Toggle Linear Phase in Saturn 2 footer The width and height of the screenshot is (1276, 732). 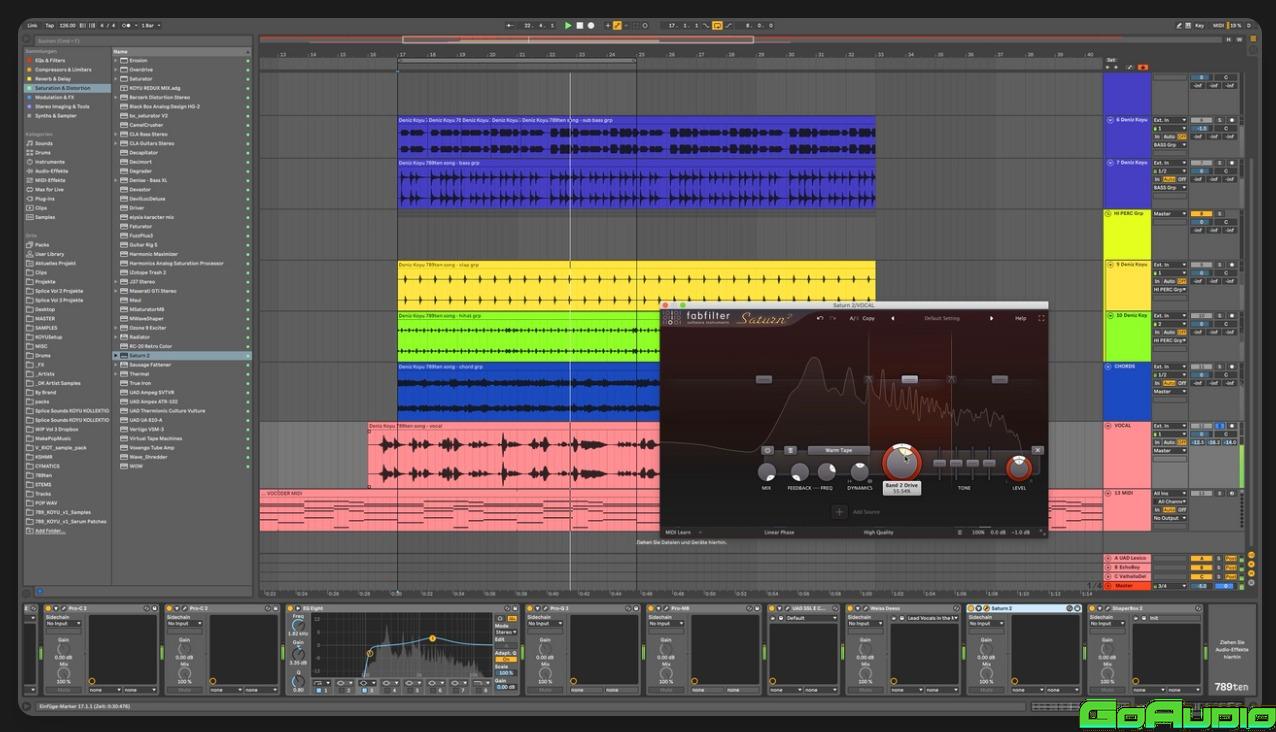point(779,532)
